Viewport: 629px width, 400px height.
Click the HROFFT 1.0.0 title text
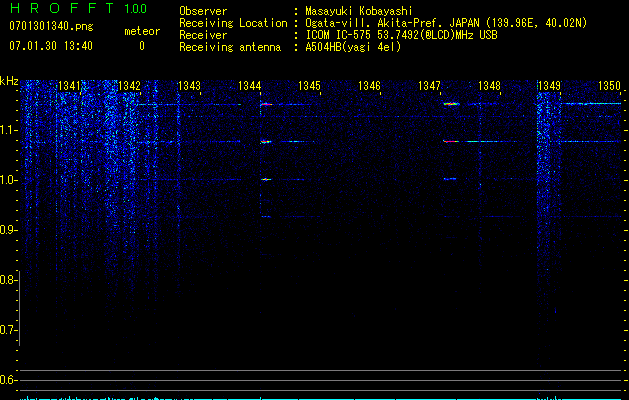78,8
